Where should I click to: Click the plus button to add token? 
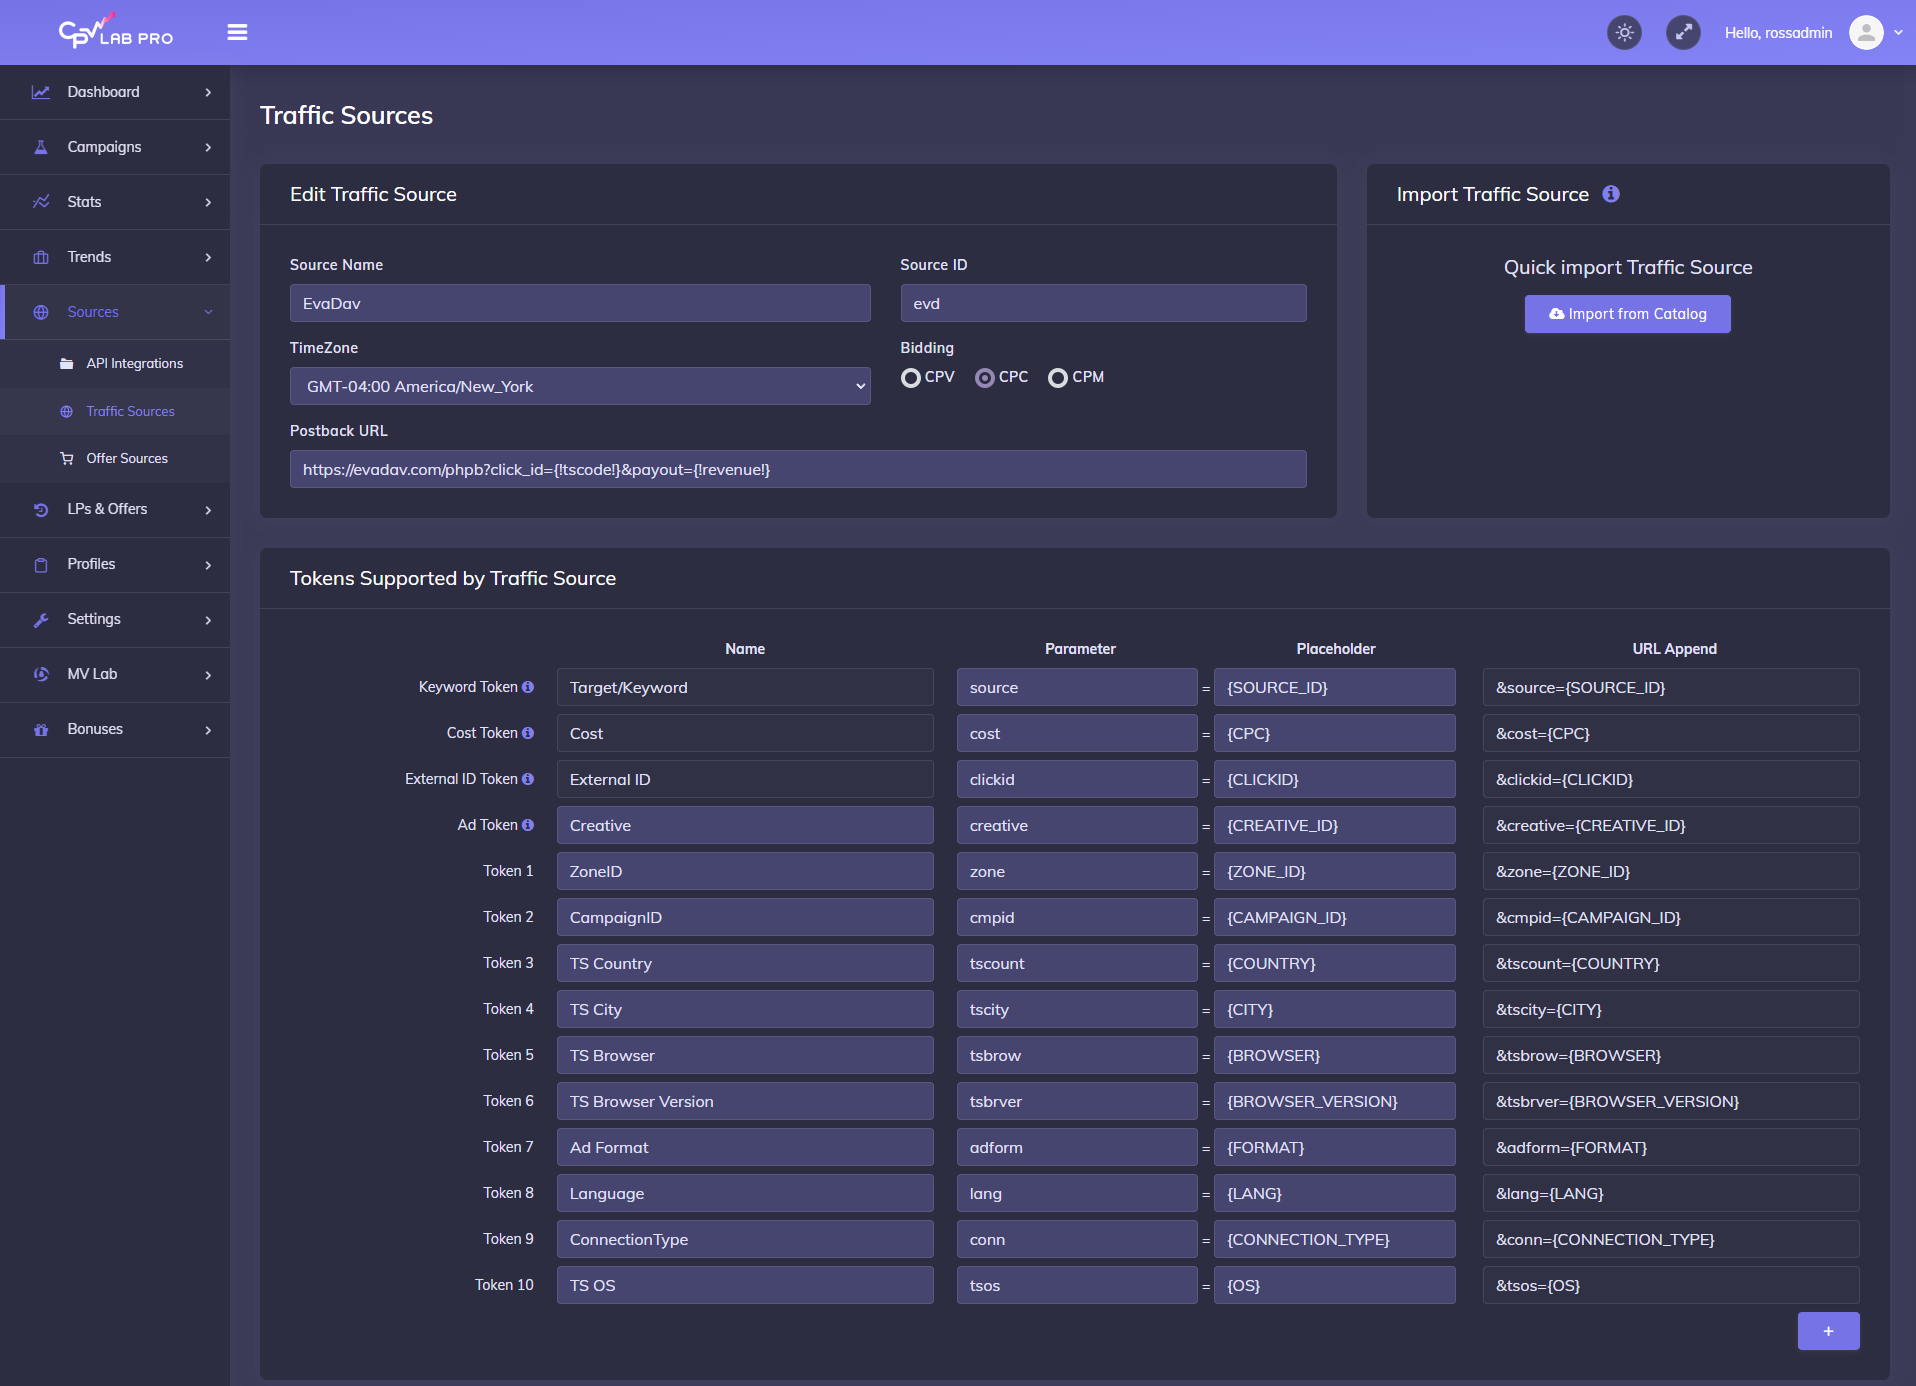[1828, 1331]
